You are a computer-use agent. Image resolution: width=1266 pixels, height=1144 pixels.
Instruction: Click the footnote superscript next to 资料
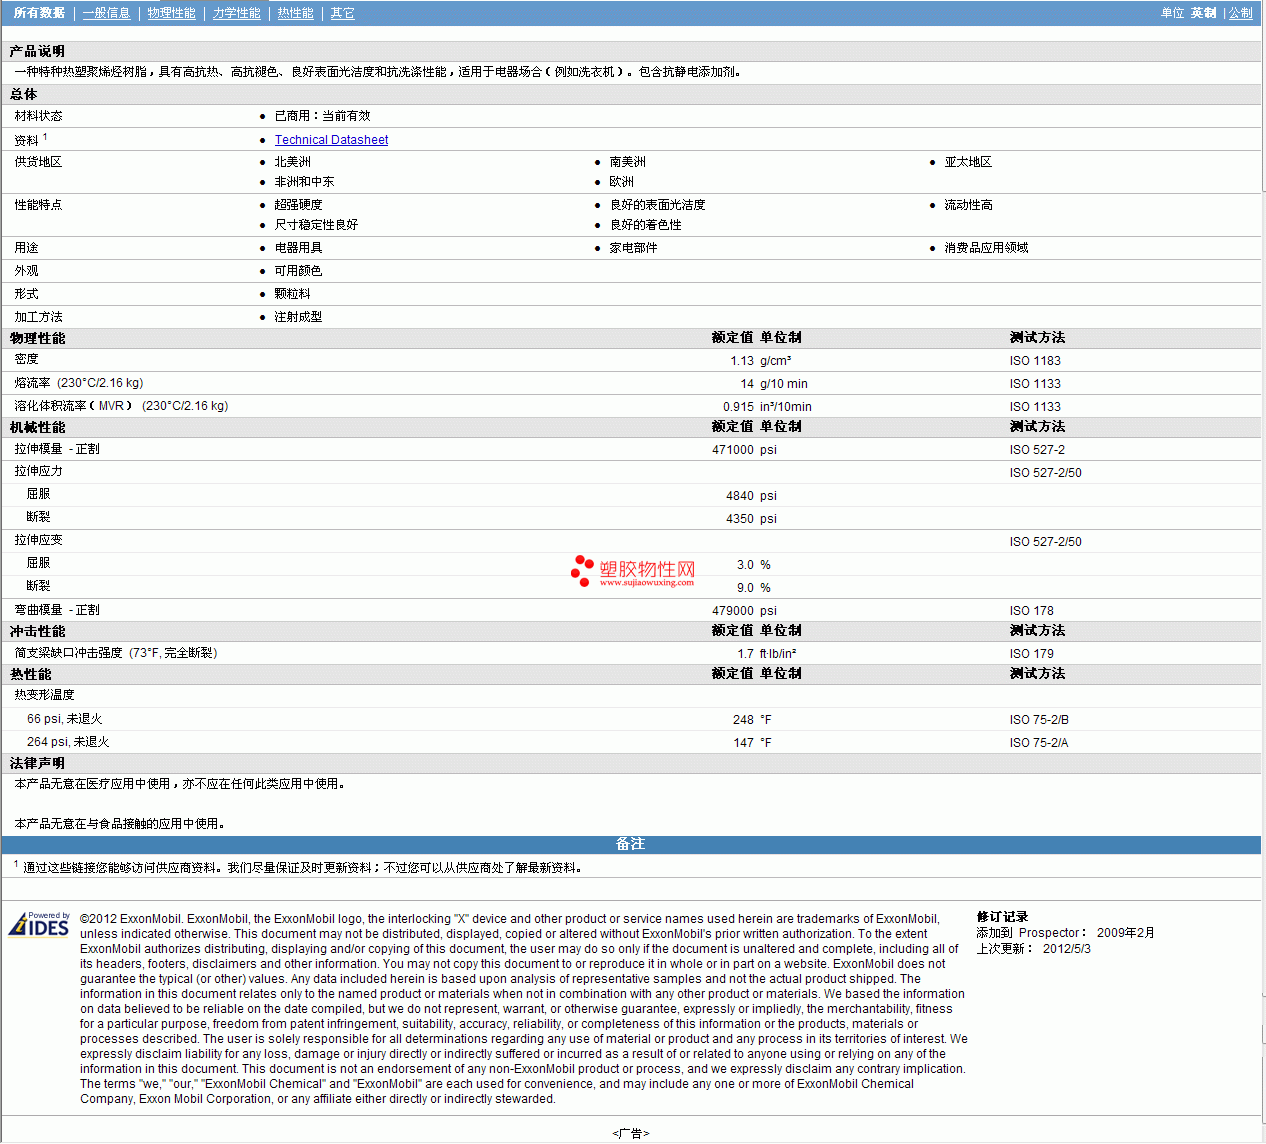coord(45,136)
